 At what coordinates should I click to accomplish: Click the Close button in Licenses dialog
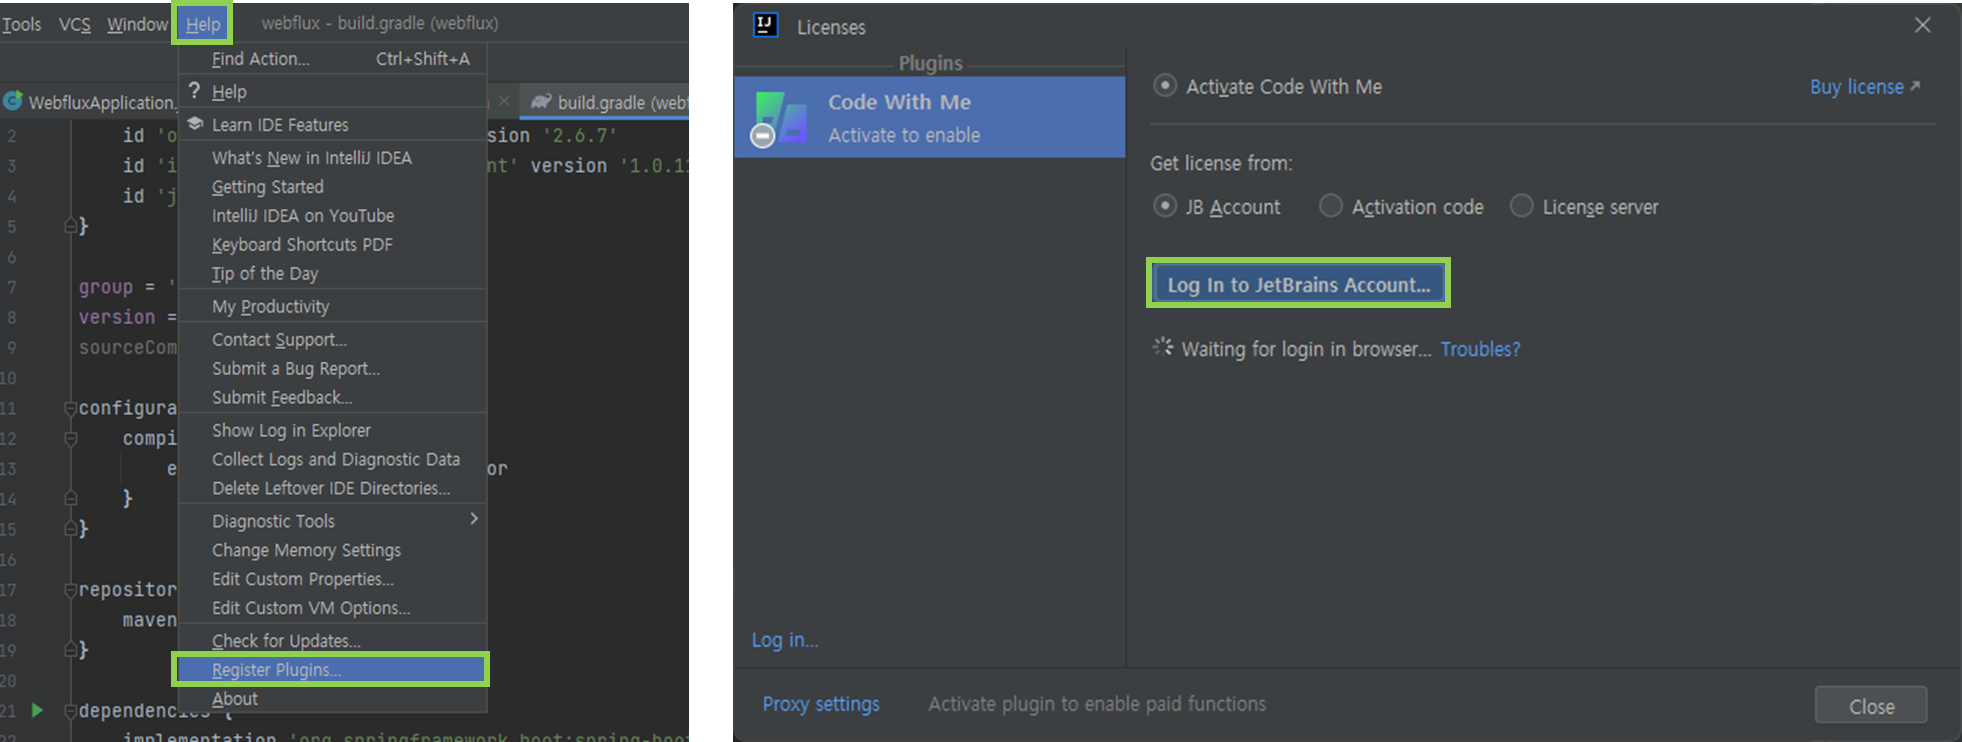point(1871,707)
